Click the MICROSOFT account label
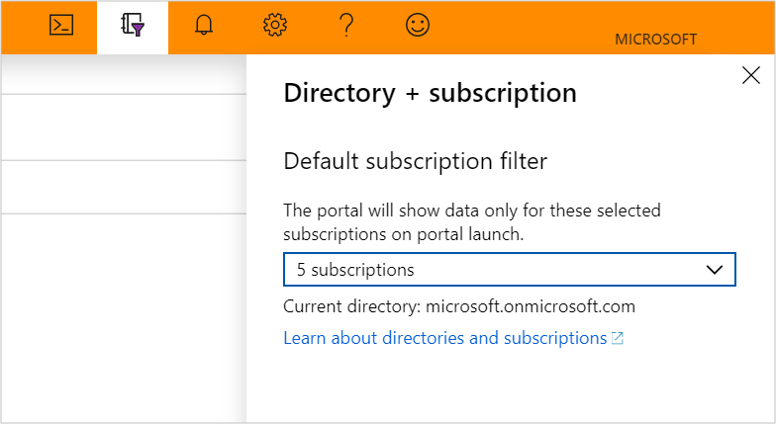Viewport: 776px width, 424px height. click(x=655, y=40)
